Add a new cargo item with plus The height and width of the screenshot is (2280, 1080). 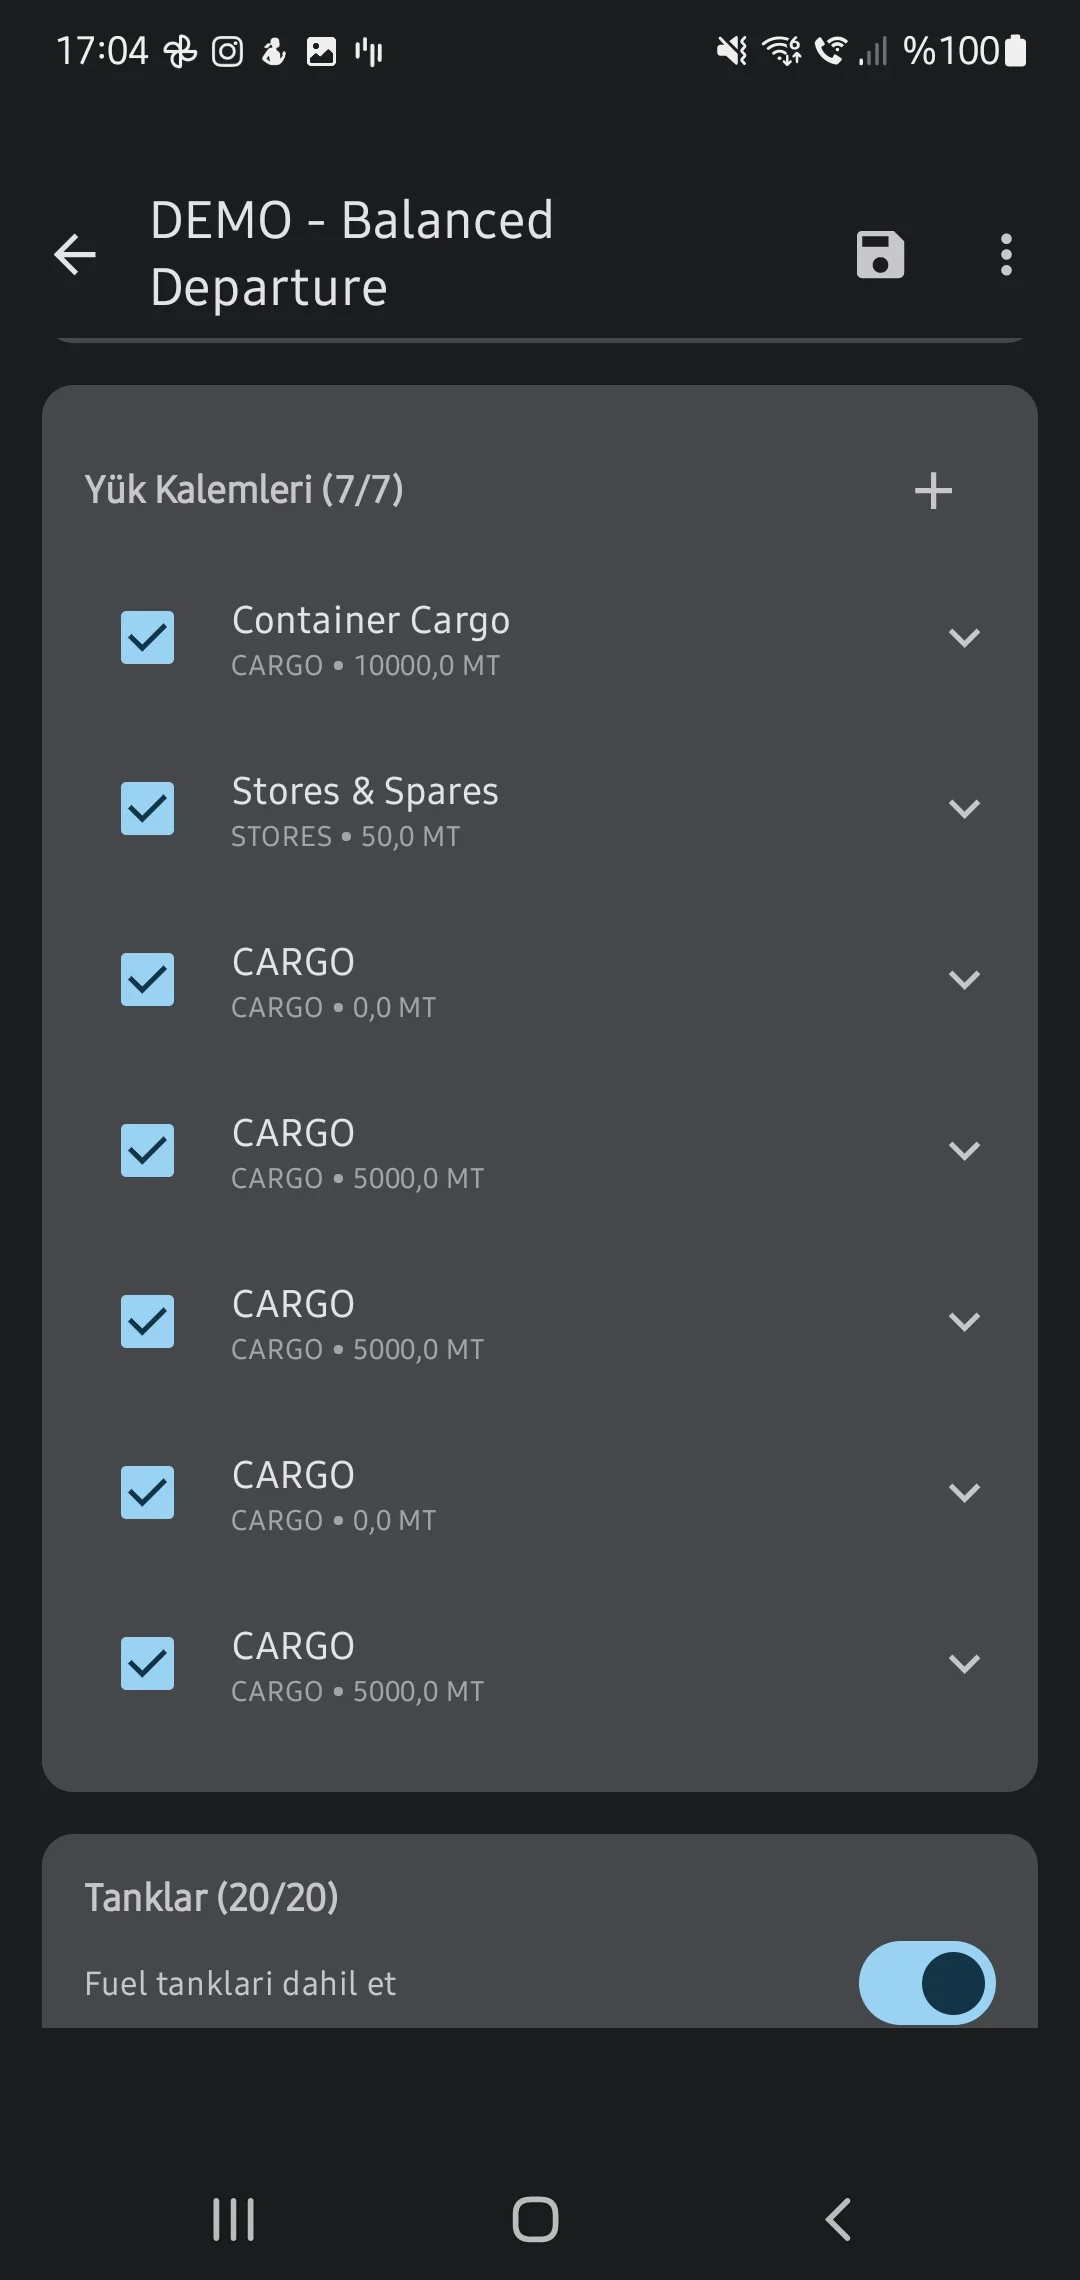coord(933,491)
